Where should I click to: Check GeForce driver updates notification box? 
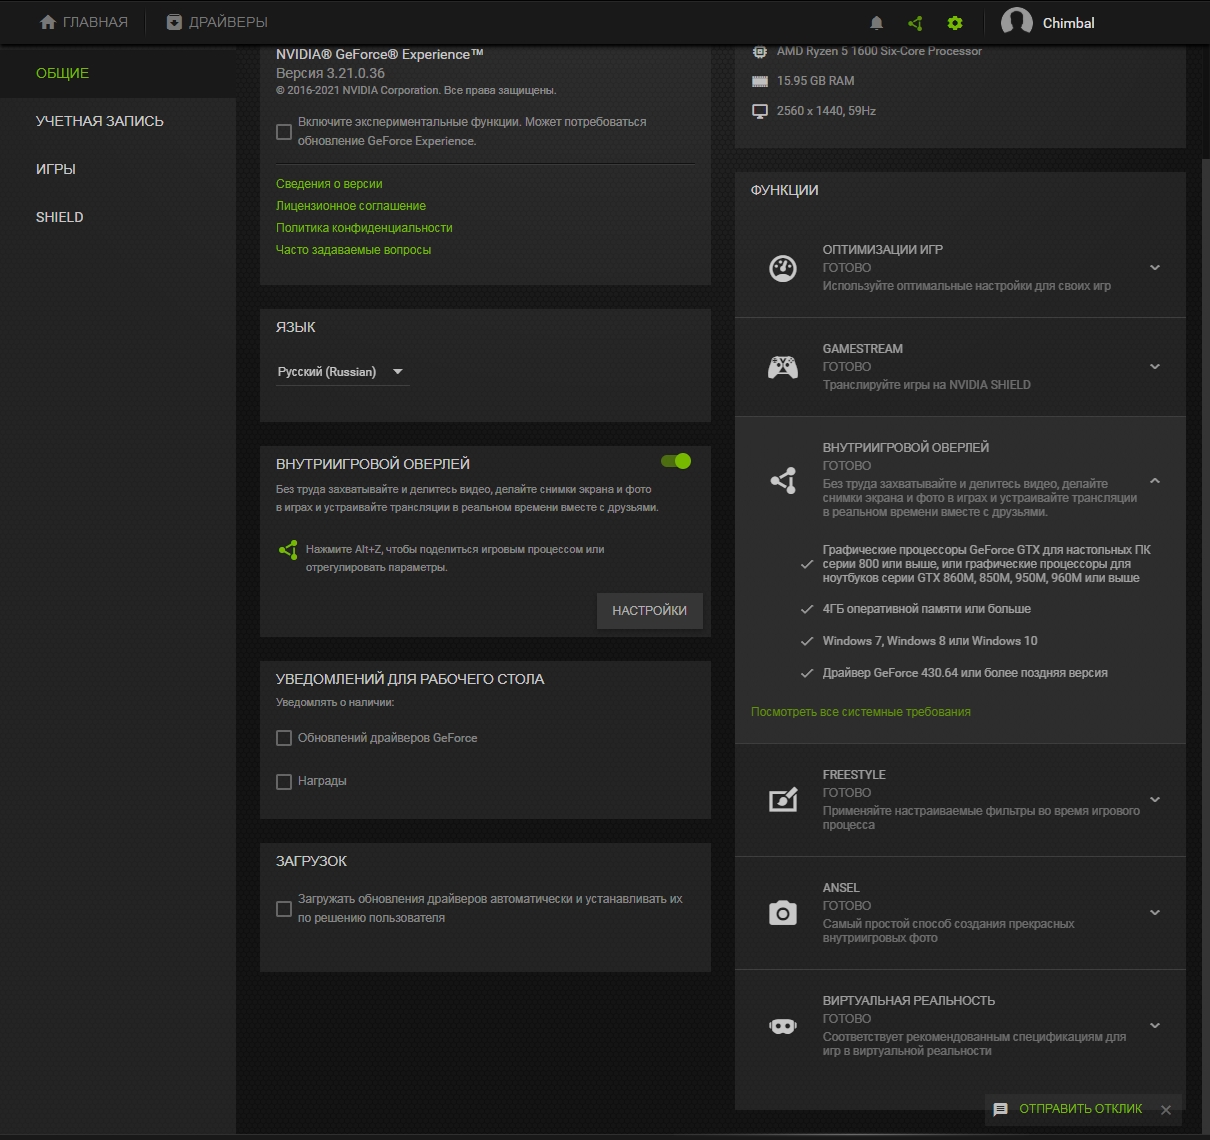click(x=284, y=738)
